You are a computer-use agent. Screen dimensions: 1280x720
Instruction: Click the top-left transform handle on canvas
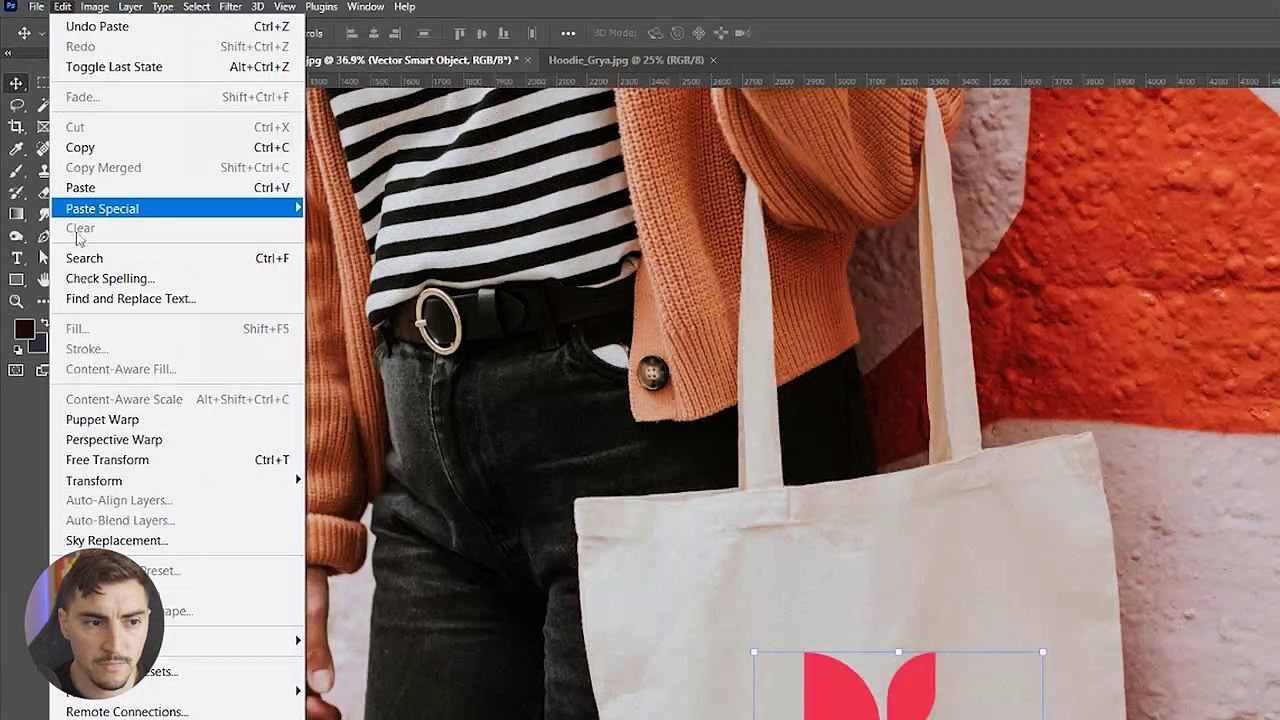[x=754, y=652]
